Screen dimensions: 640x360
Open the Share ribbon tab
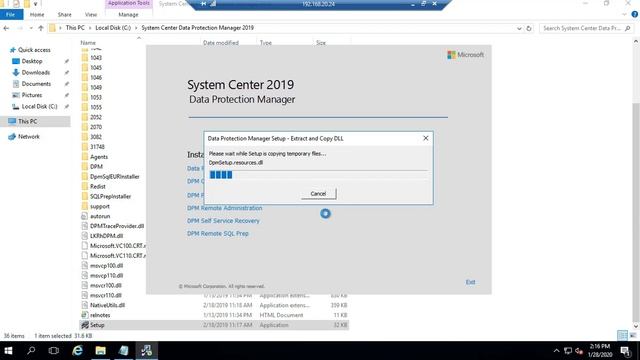tap(64, 14)
